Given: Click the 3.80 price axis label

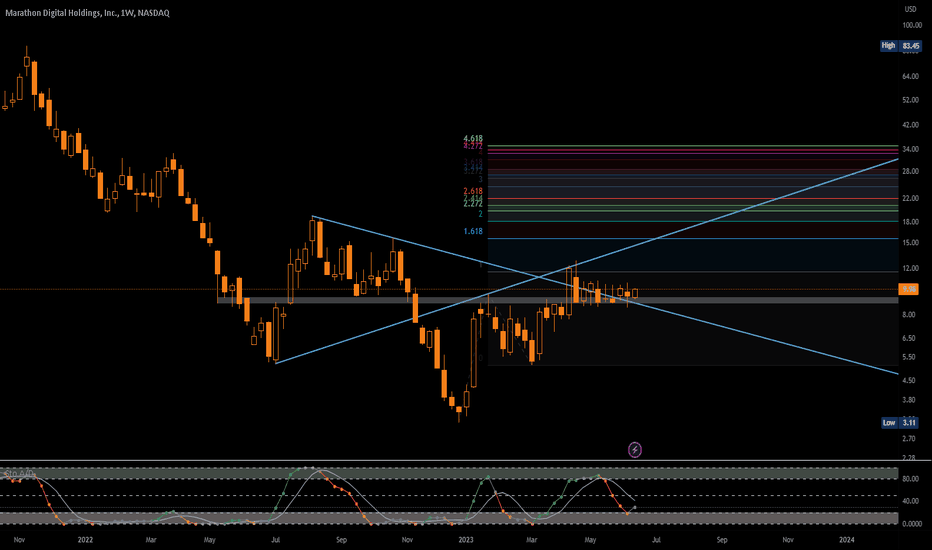Looking at the screenshot, I should coord(909,400).
